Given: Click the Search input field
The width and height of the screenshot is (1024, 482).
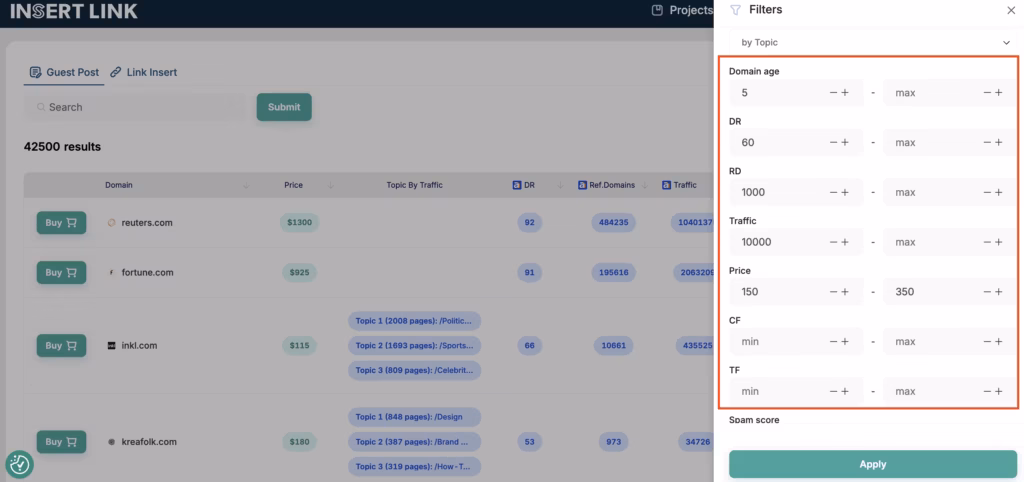Looking at the screenshot, I should tap(135, 107).
